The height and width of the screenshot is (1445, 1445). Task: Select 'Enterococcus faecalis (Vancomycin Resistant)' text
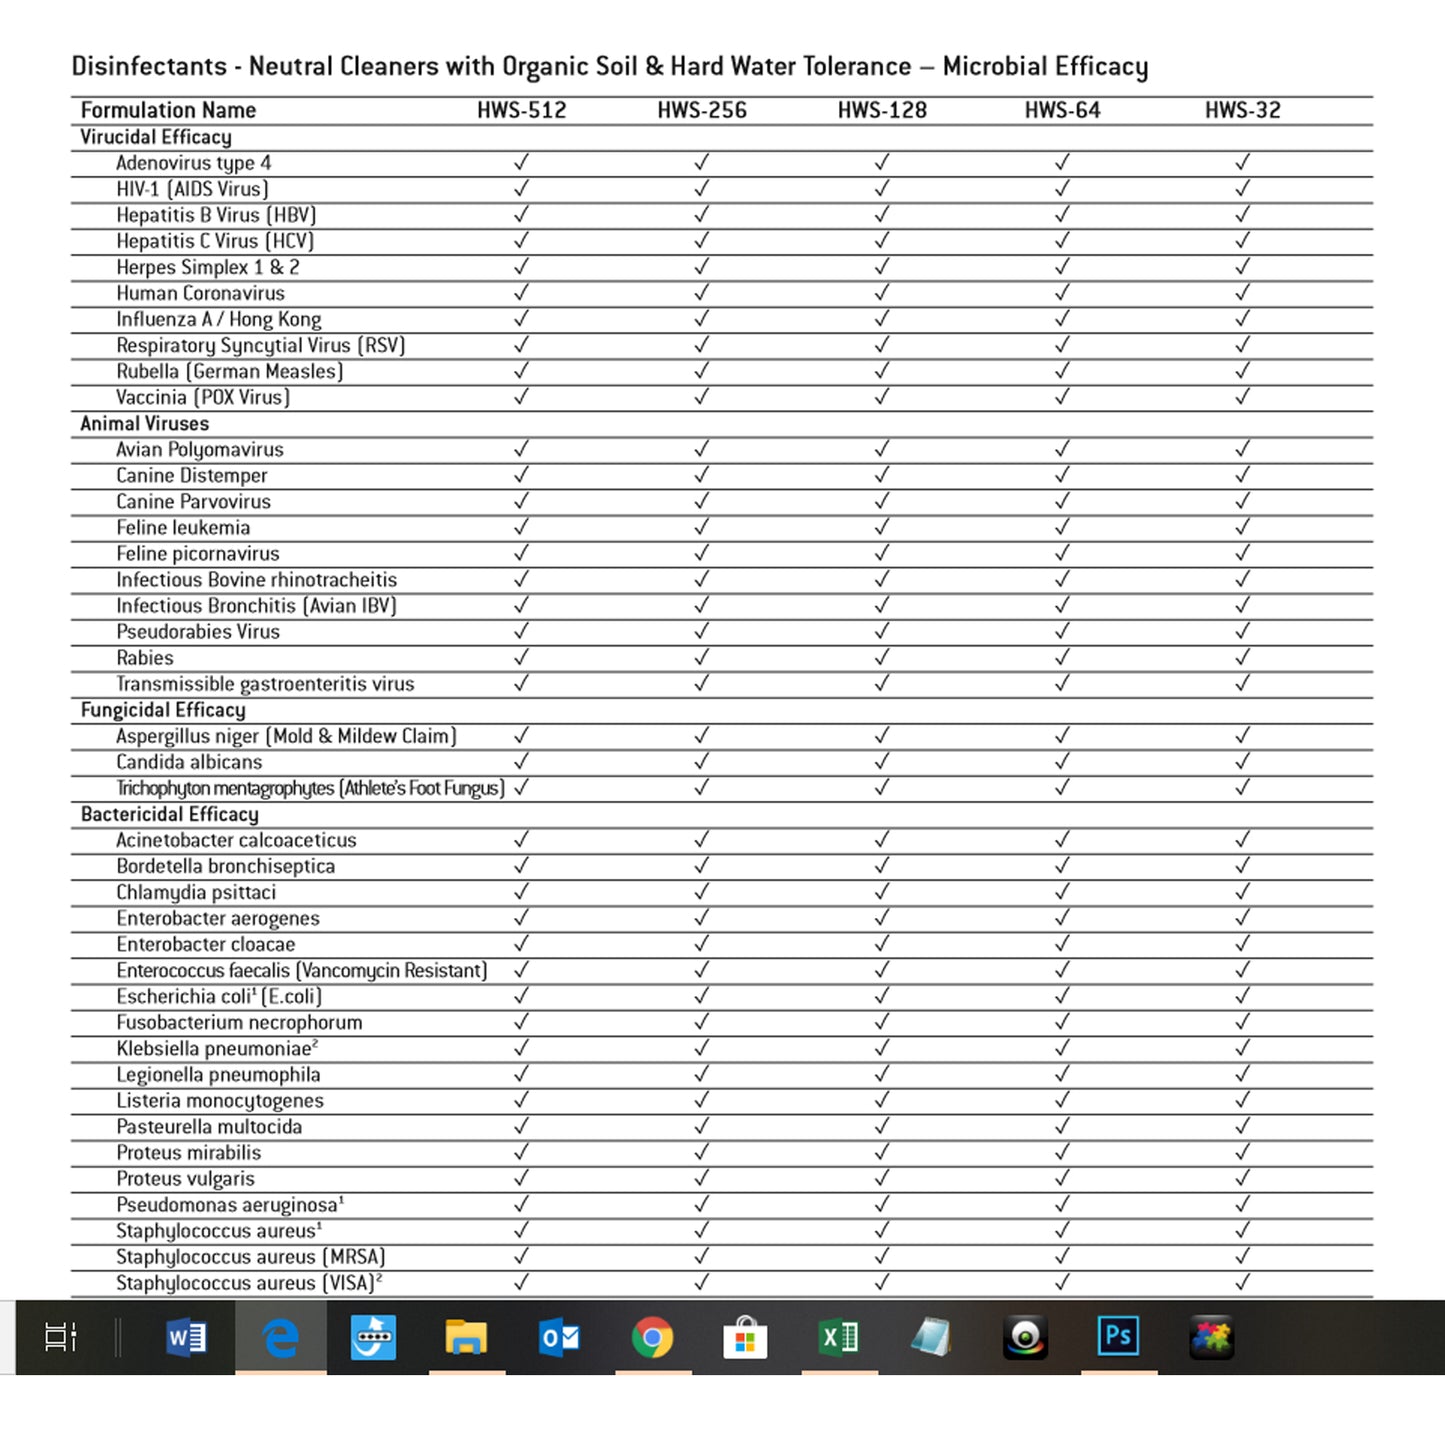pos(302,970)
